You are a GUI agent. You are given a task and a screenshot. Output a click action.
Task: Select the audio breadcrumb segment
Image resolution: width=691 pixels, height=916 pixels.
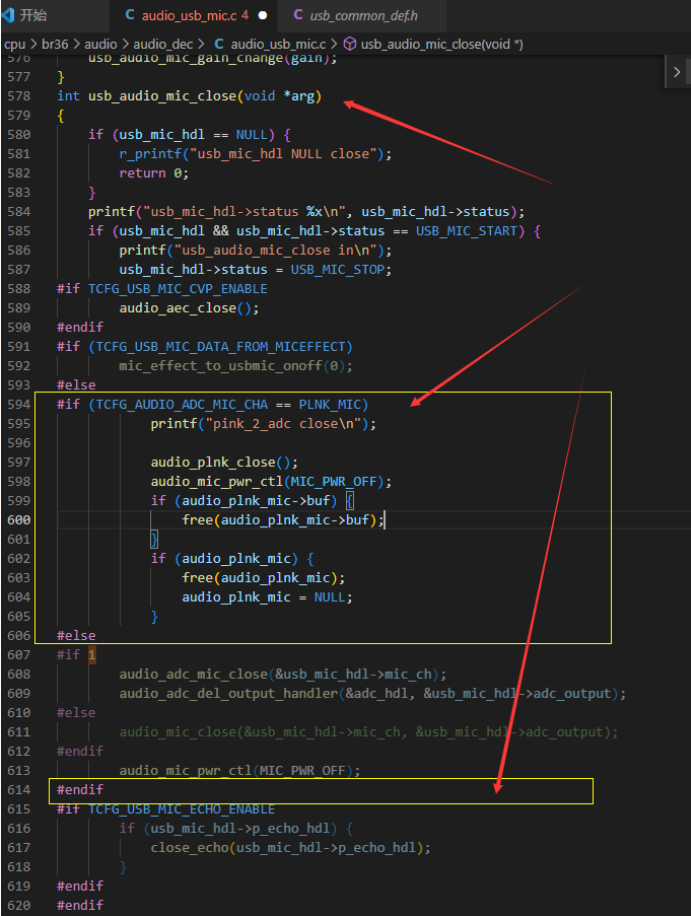(x=100, y=44)
